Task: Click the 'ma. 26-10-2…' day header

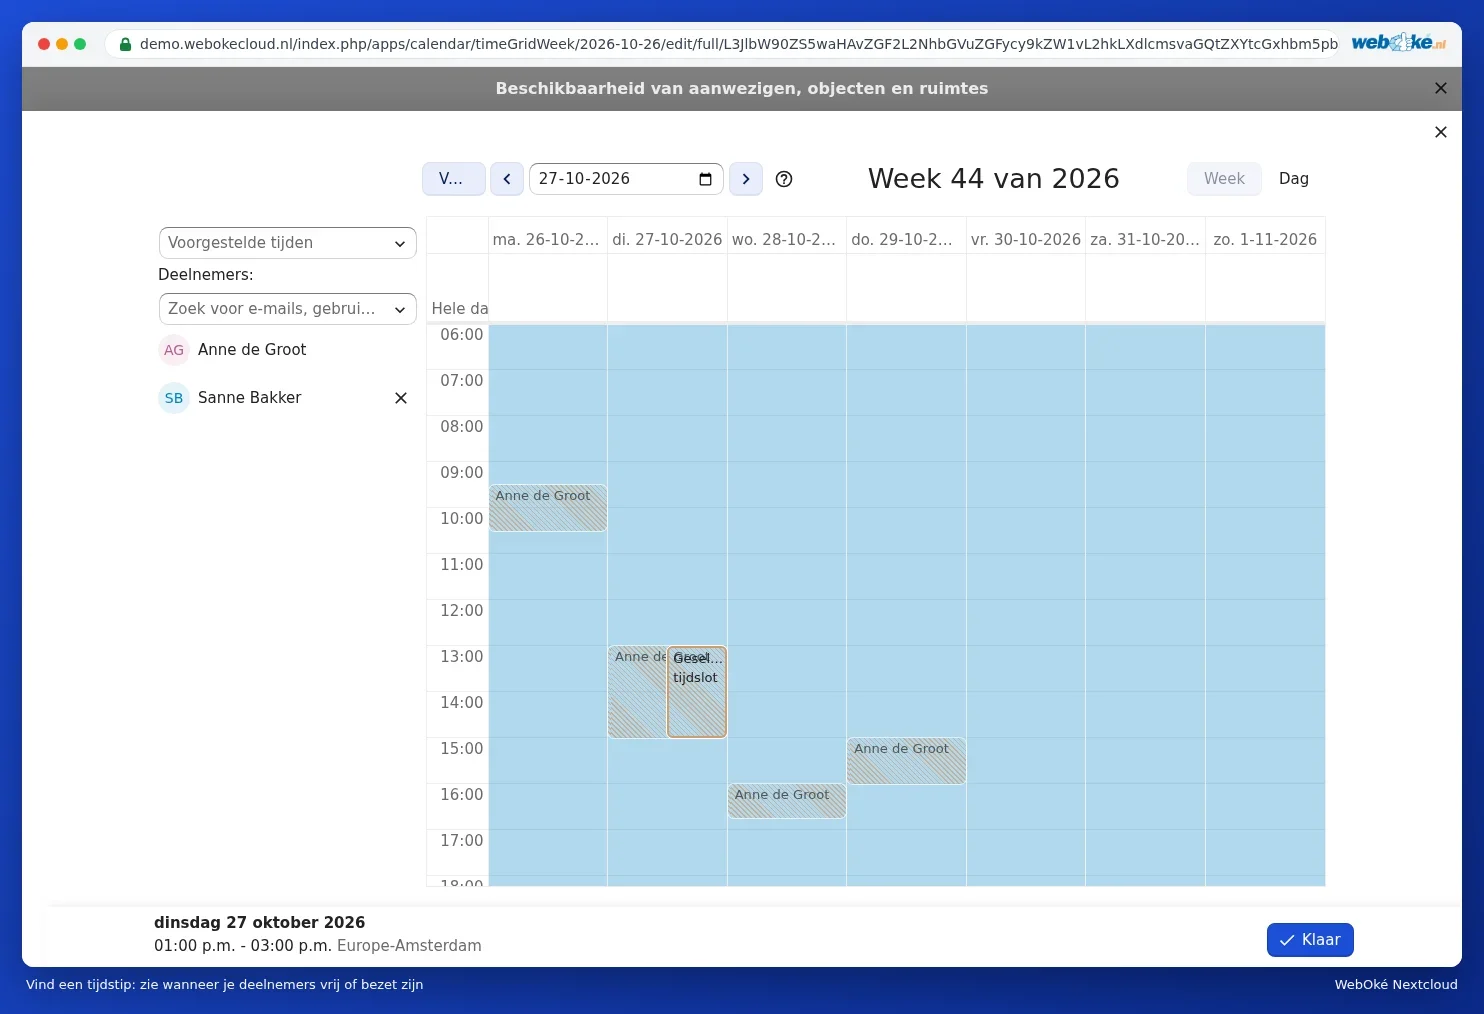Action: click(546, 240)
